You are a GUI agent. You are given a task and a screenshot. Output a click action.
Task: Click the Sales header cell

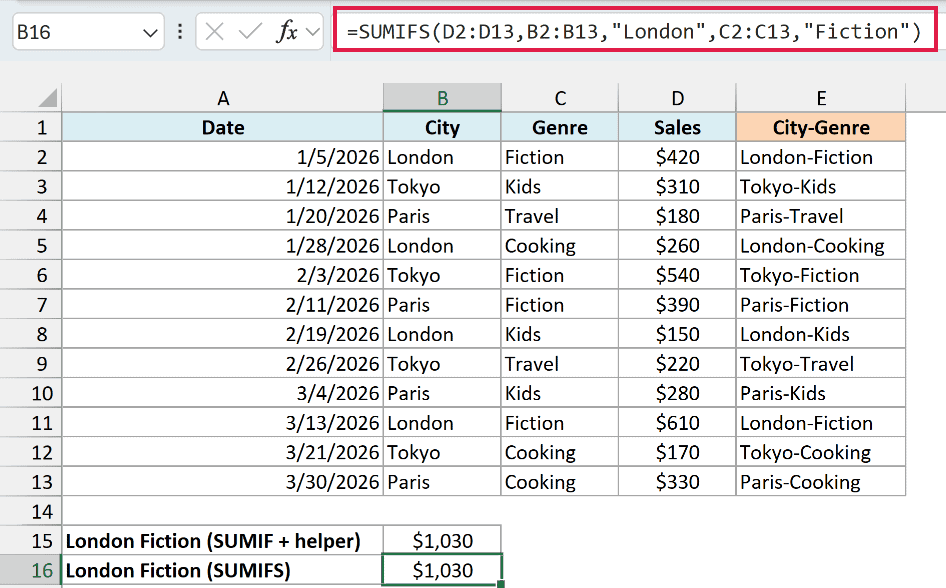(678, 127)
